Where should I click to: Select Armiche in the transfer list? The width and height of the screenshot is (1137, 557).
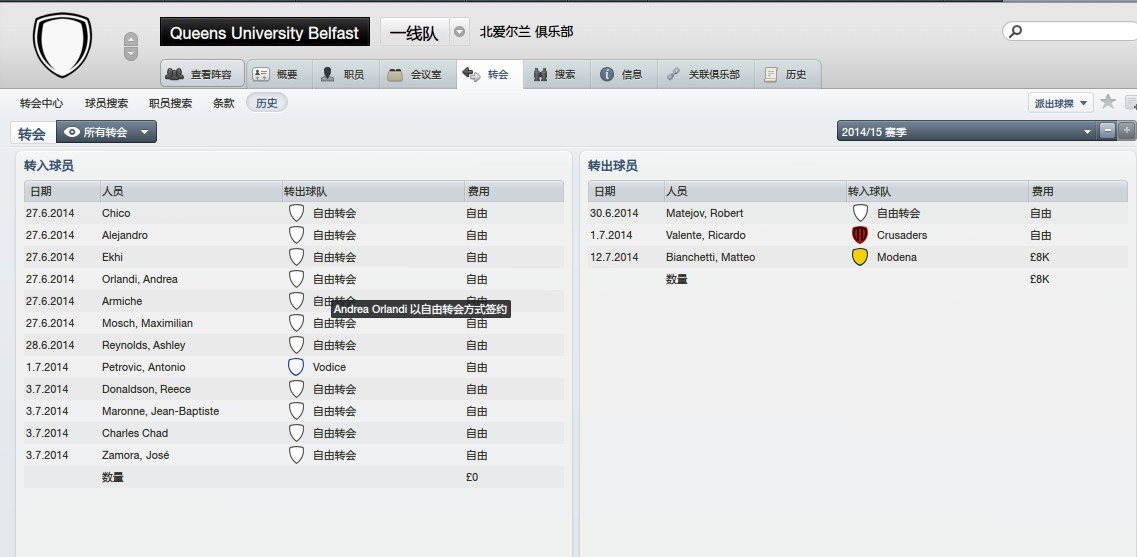[x=122, y=301]
